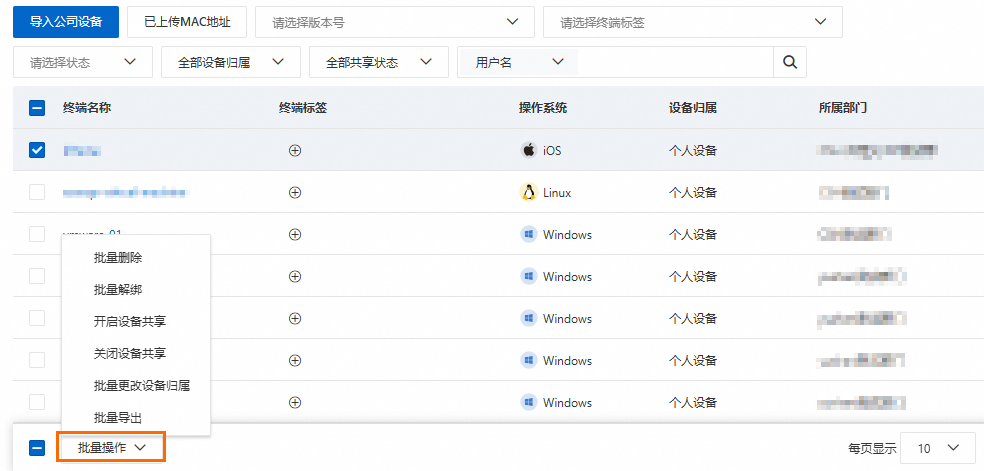Check the Linux device row checkbox
Screen dimensions: 984x471
click(37, 193)
